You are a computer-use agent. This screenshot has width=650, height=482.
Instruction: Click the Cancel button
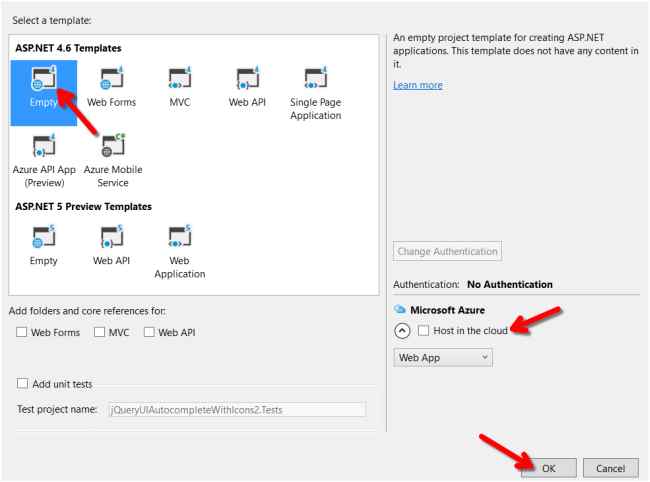click(x=611, y=468)
